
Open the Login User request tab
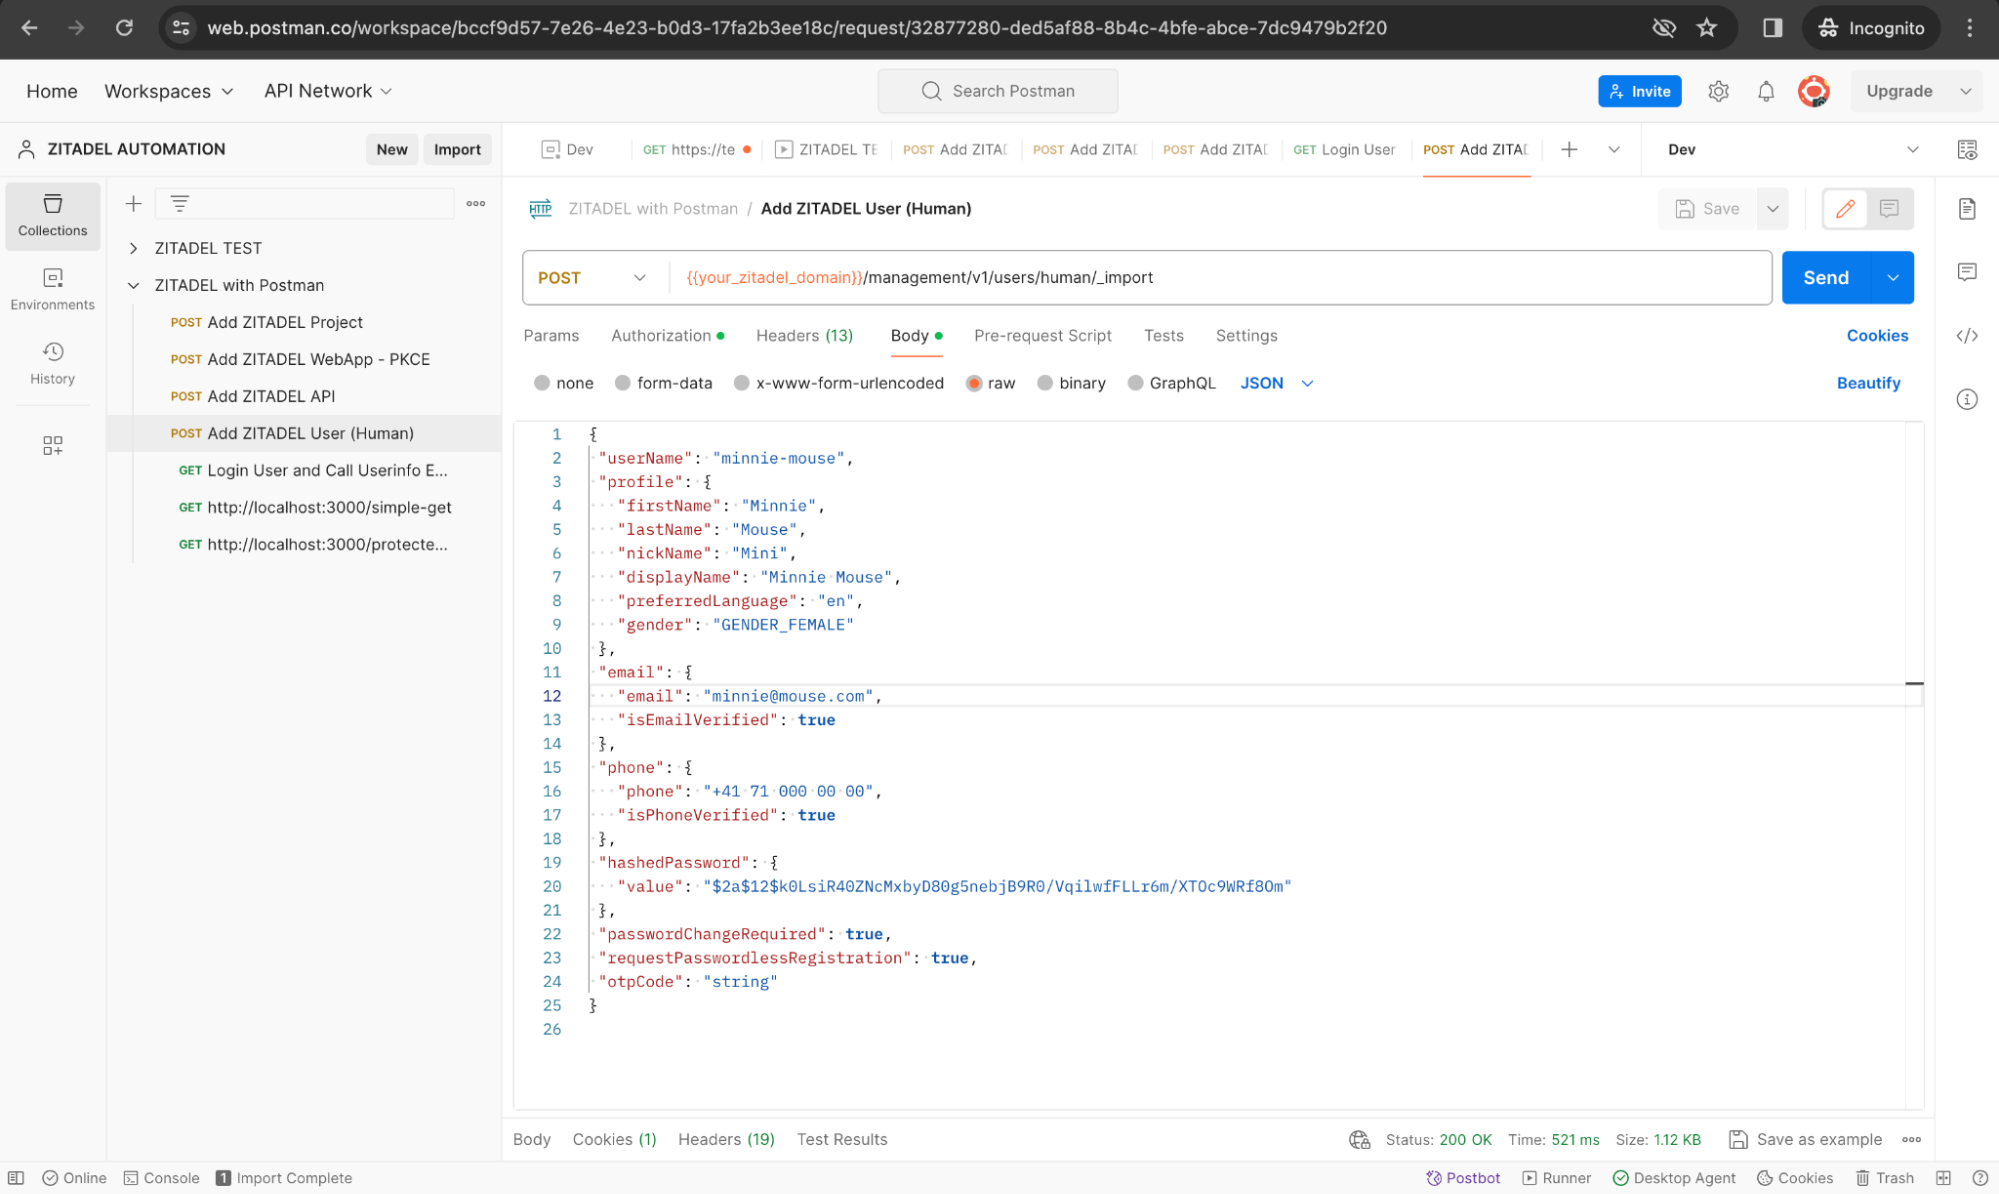[x=1343, y=149]
